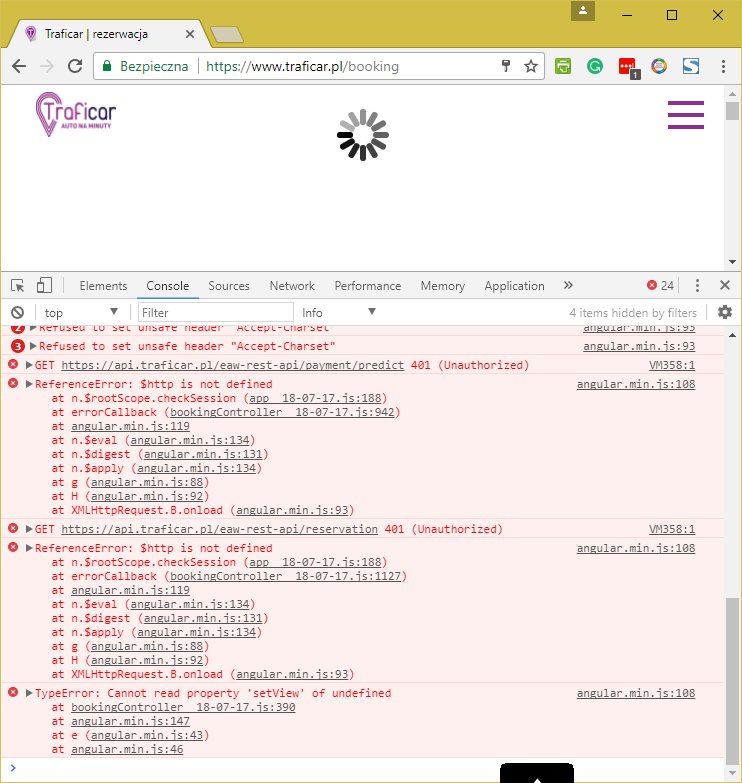Open the bookingController_18-07-17.js:942 link
This screenshot has width=742, height=783.
pos(282,412)
